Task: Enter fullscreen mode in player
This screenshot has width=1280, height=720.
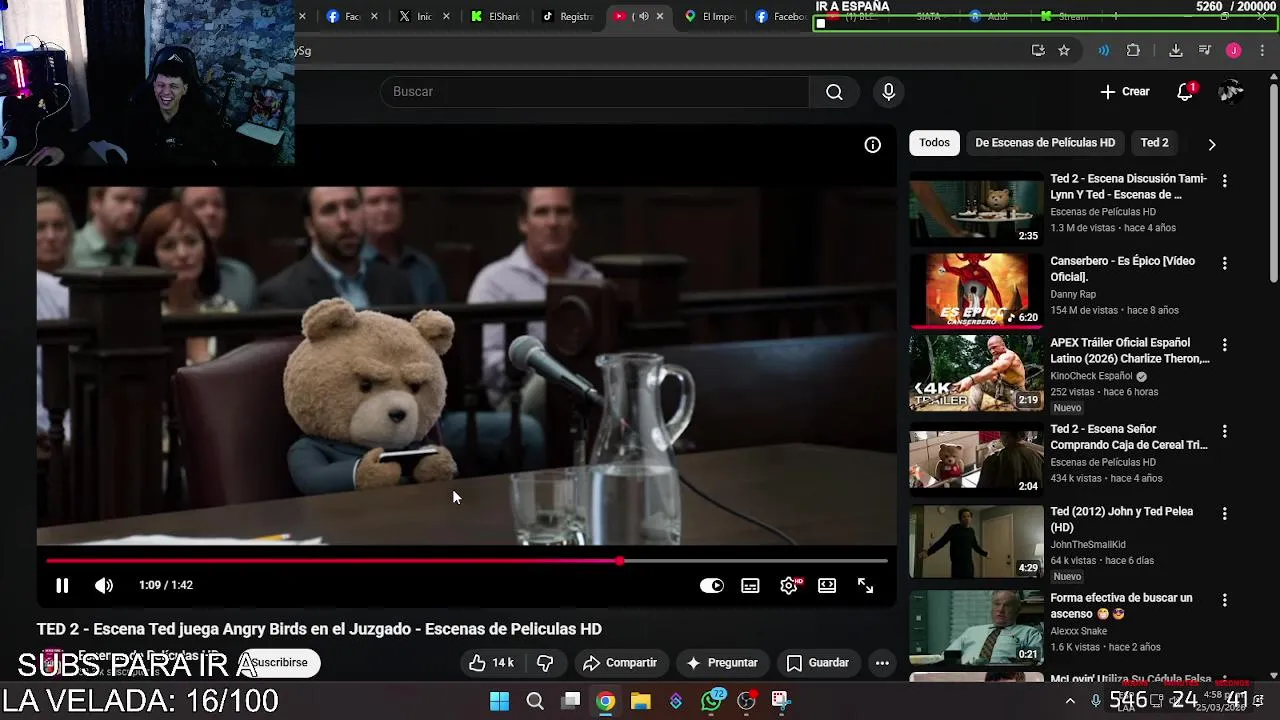Action: 866,586
